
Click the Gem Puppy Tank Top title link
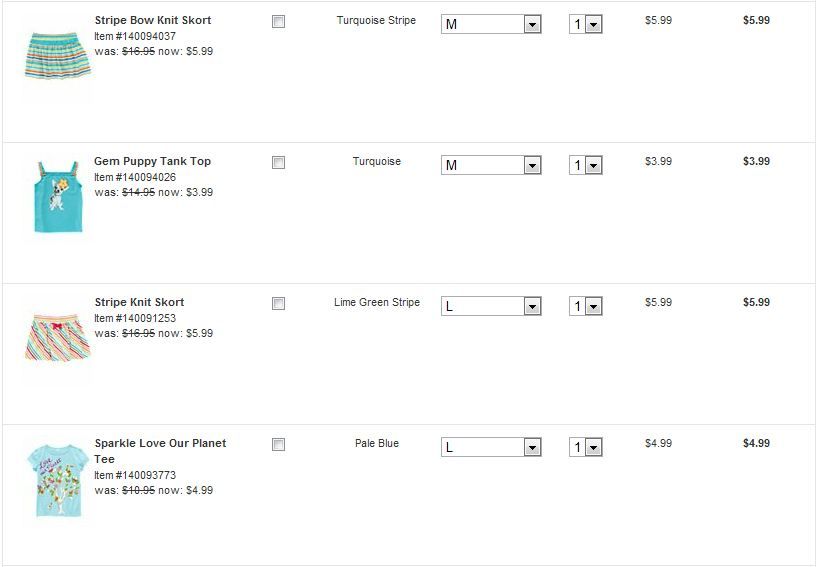(152, 161)
